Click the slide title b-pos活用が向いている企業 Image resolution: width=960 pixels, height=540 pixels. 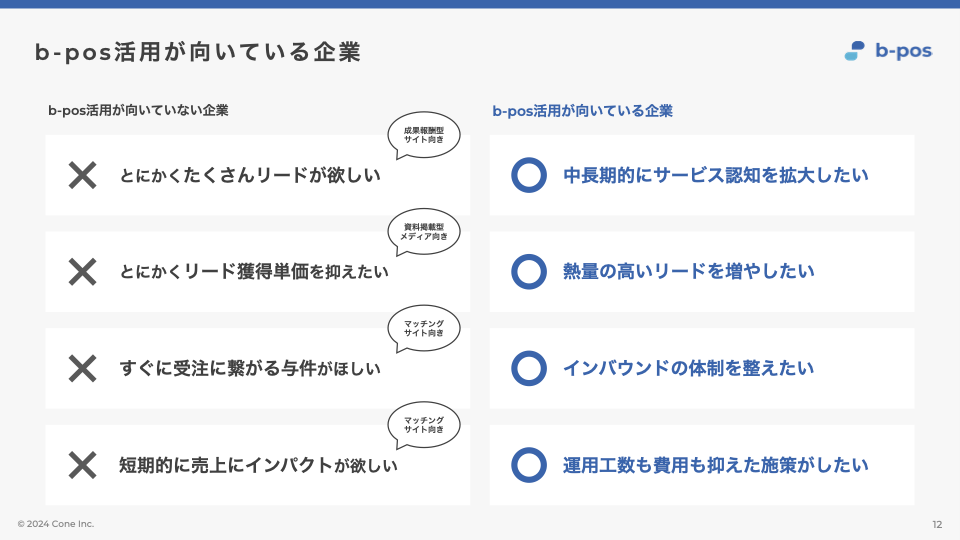coord(198,52)
